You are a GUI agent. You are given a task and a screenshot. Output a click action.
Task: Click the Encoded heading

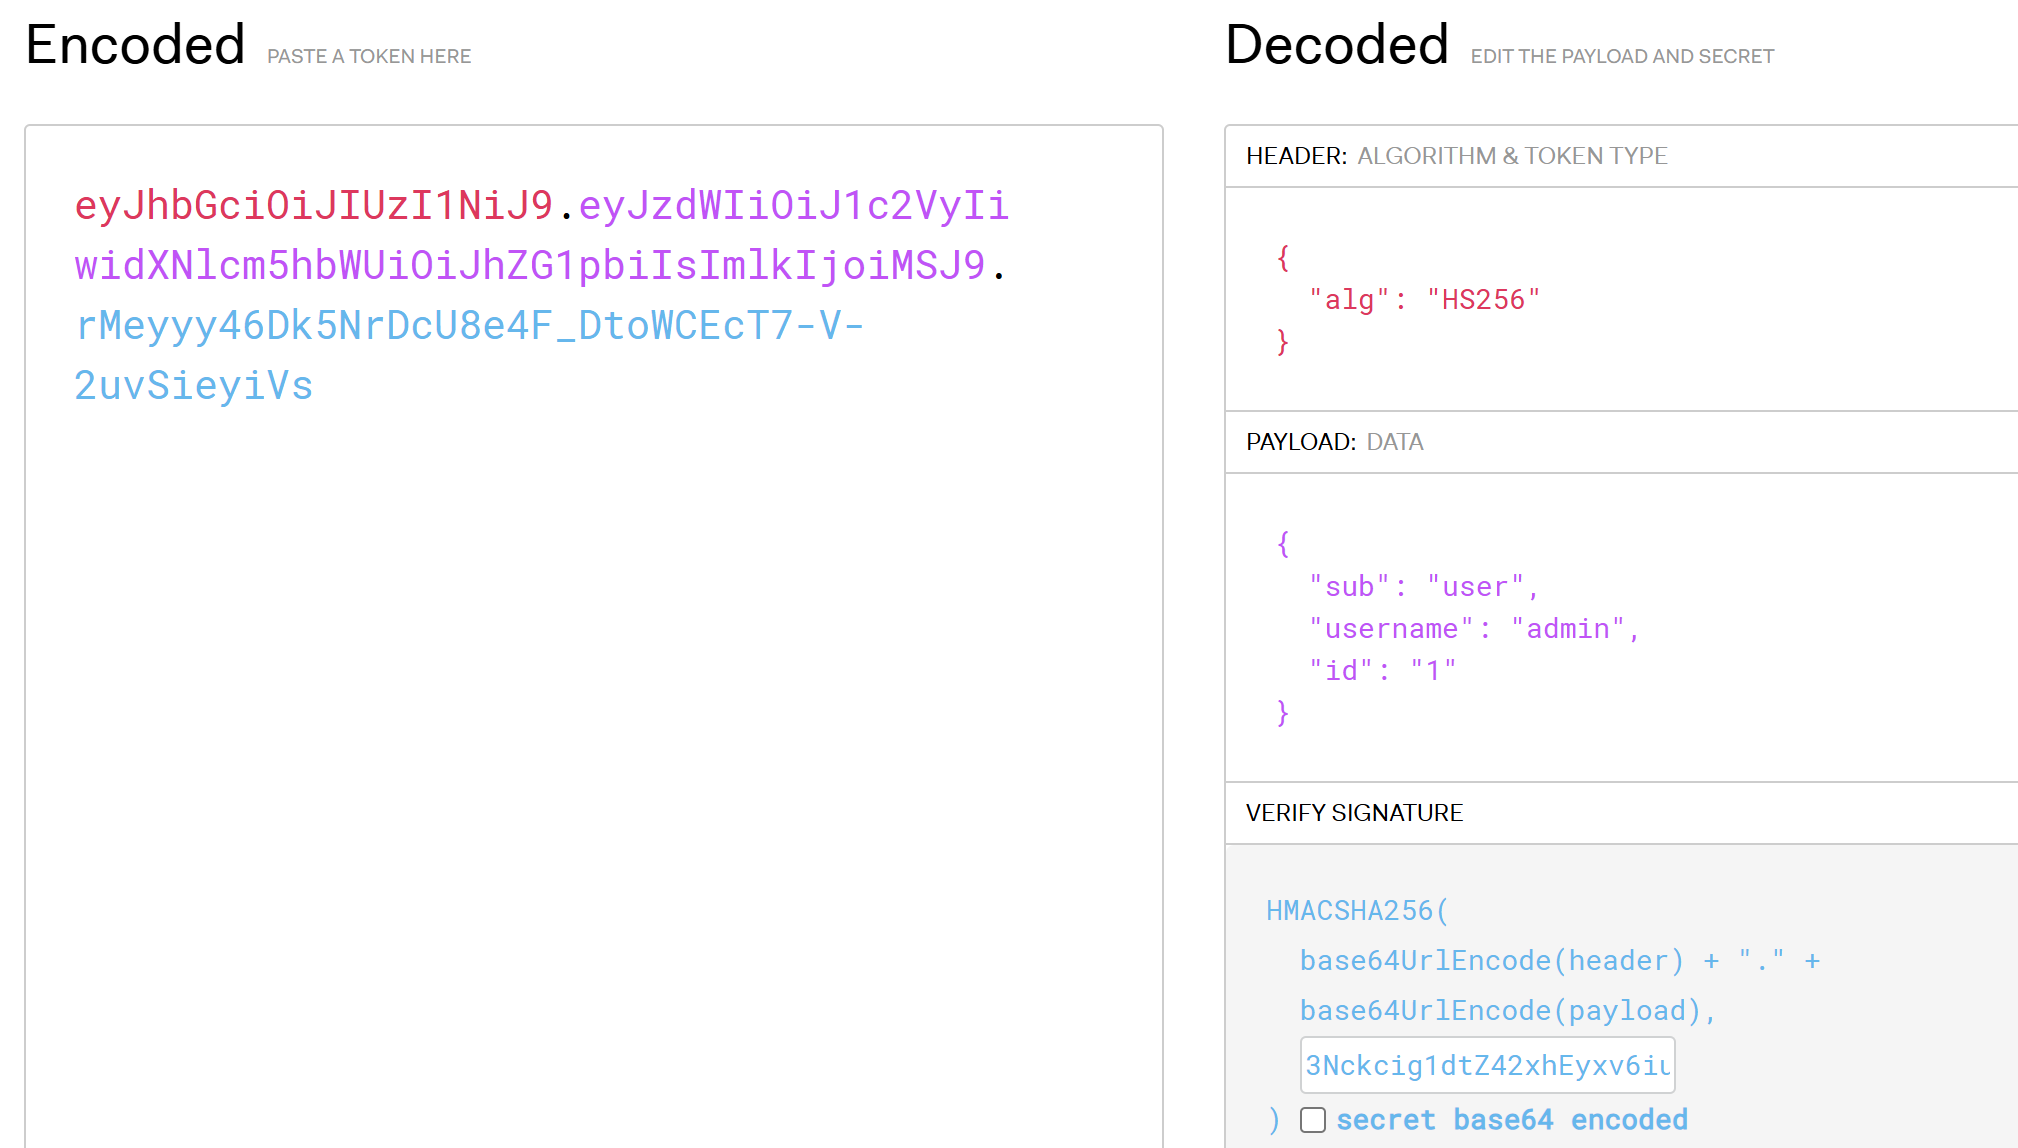135,45
